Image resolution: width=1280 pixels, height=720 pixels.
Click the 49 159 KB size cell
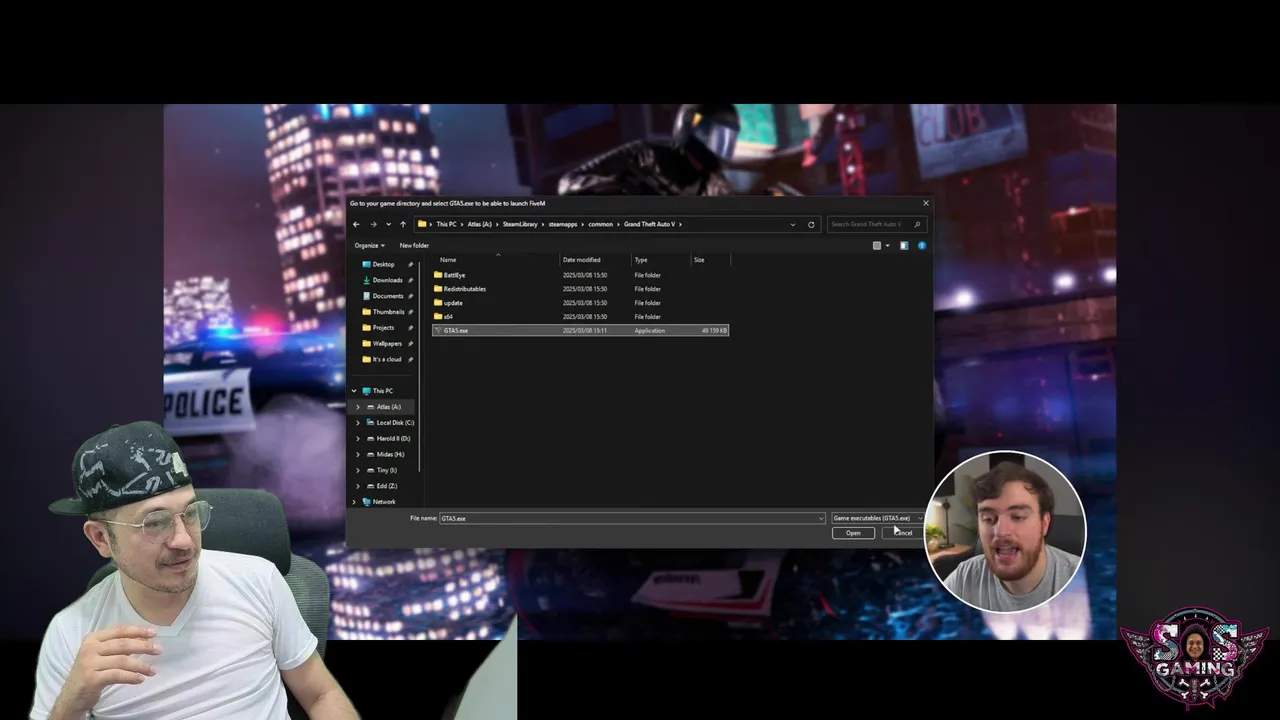coord(714,330)
